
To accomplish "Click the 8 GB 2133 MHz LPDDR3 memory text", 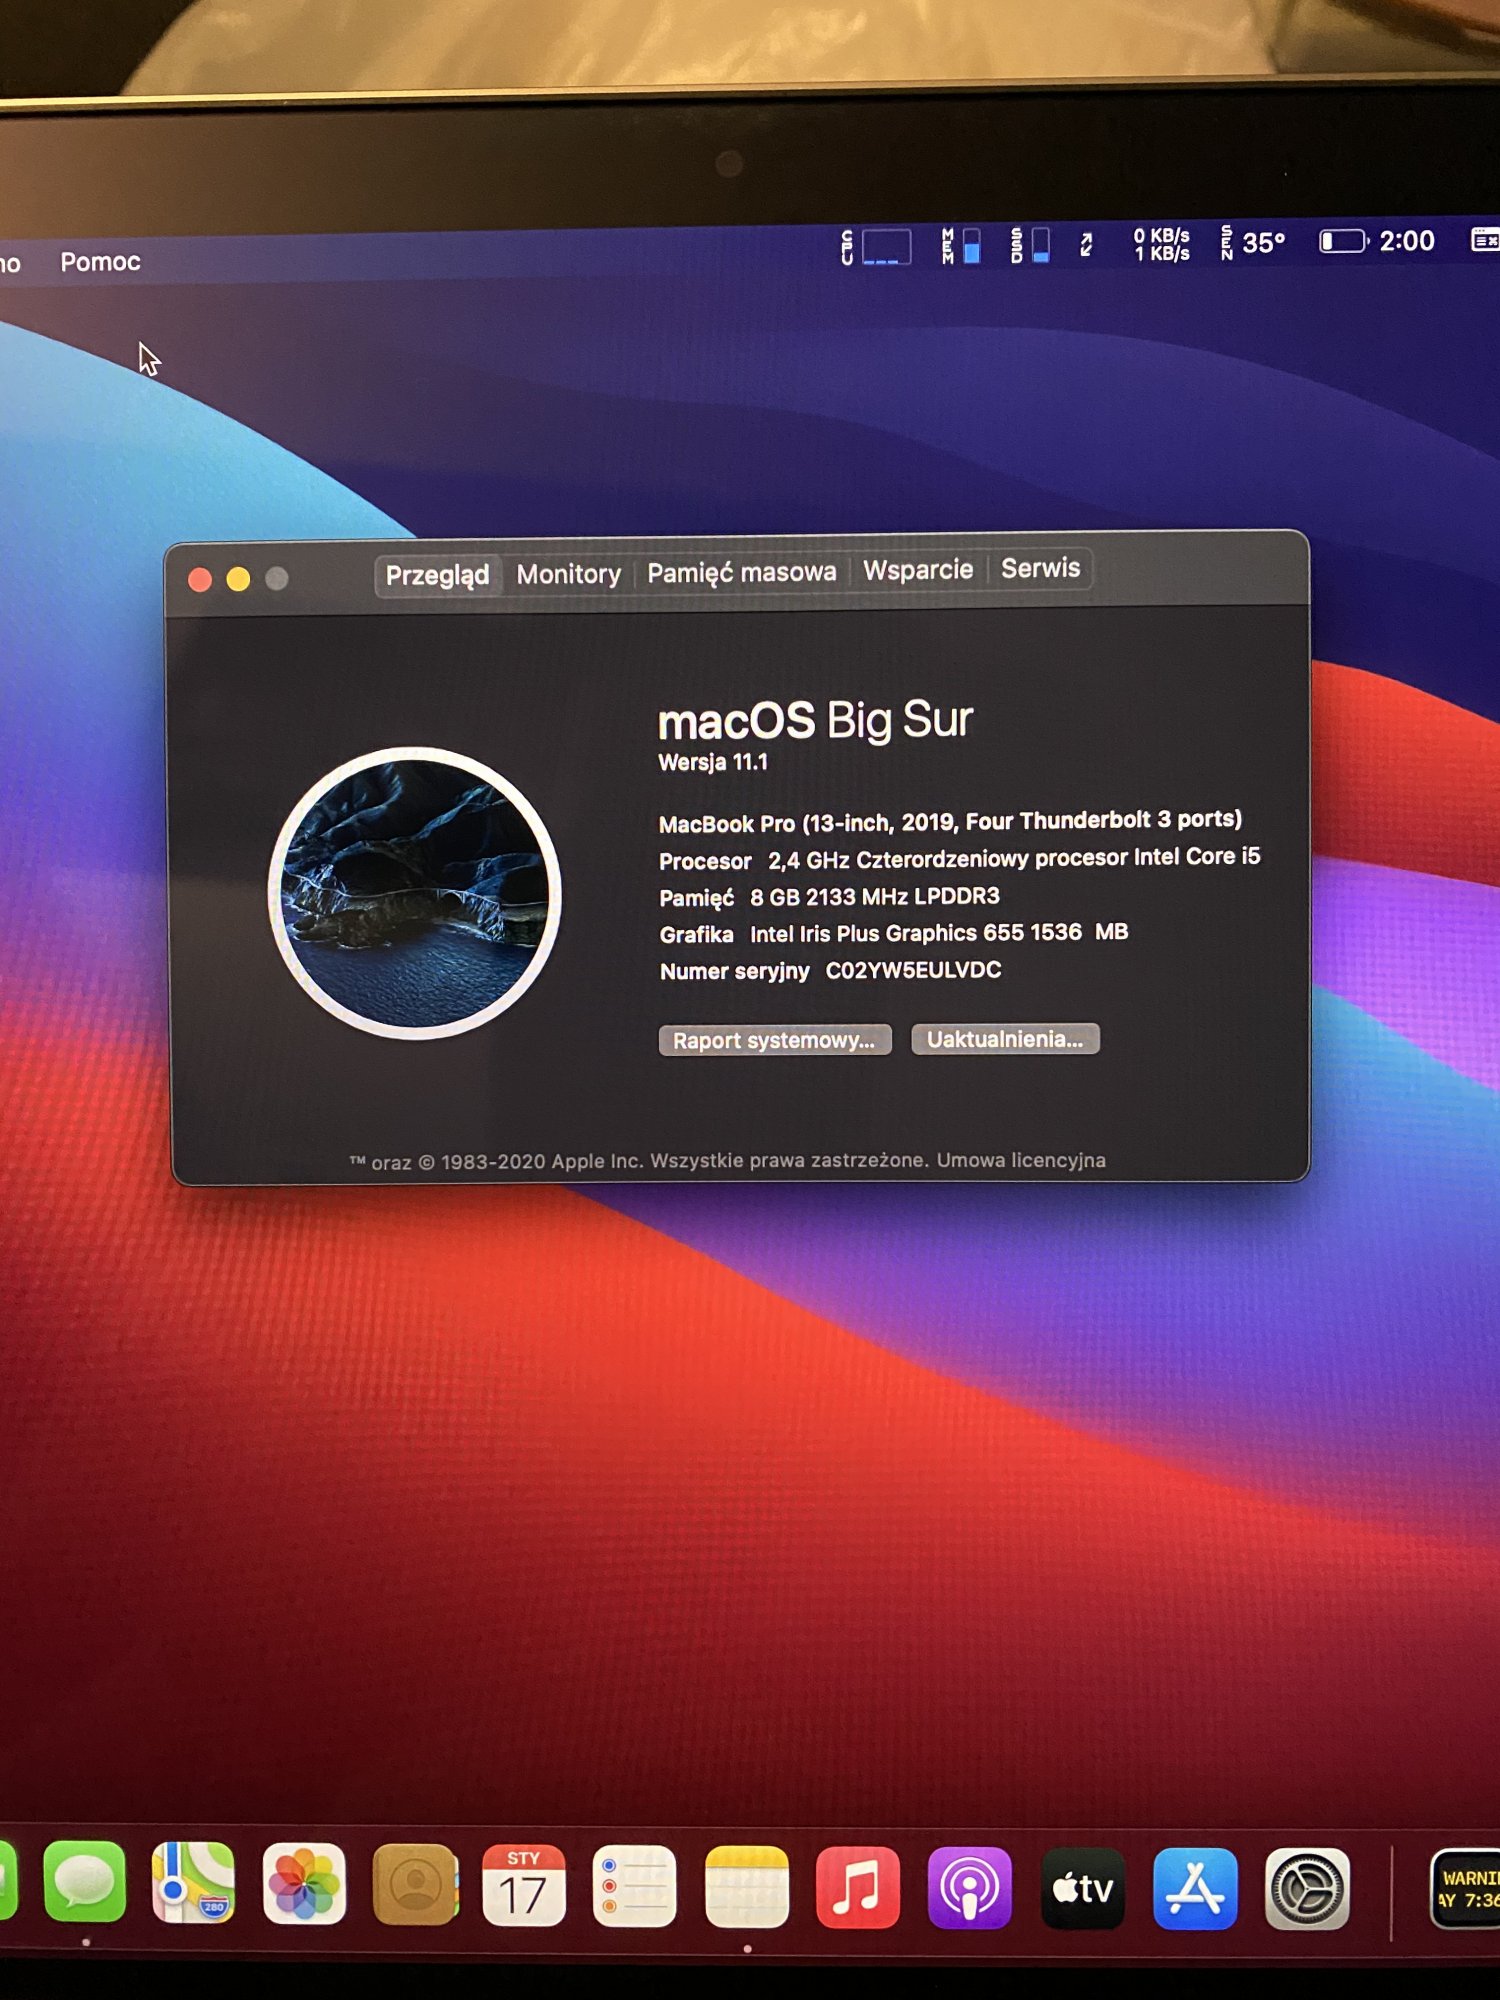I will [x=875, y=896].
